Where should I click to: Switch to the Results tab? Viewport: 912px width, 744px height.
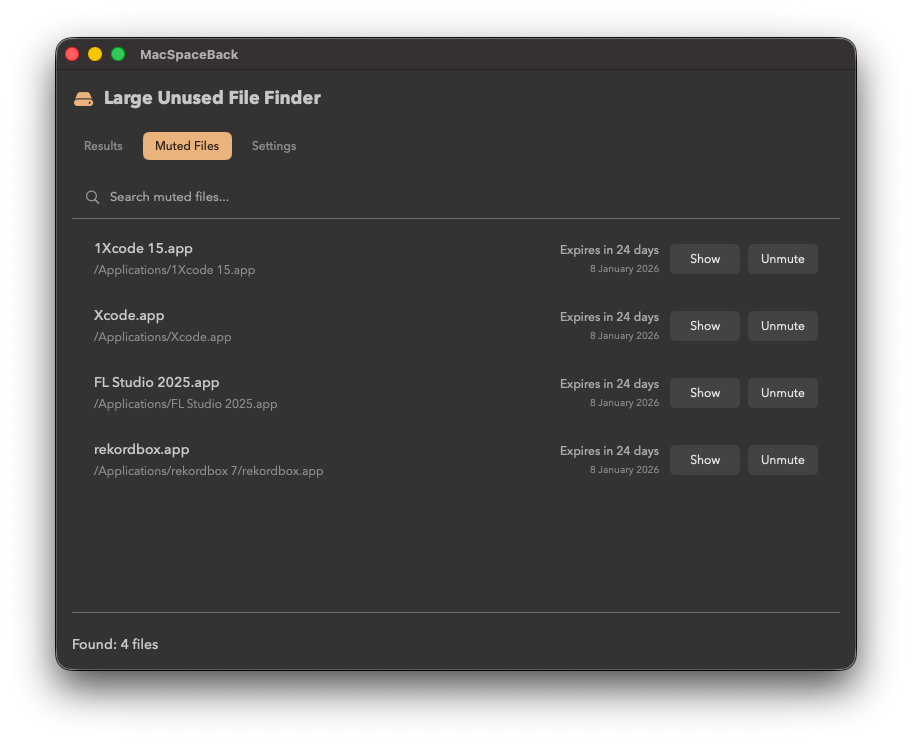[103, 146]
